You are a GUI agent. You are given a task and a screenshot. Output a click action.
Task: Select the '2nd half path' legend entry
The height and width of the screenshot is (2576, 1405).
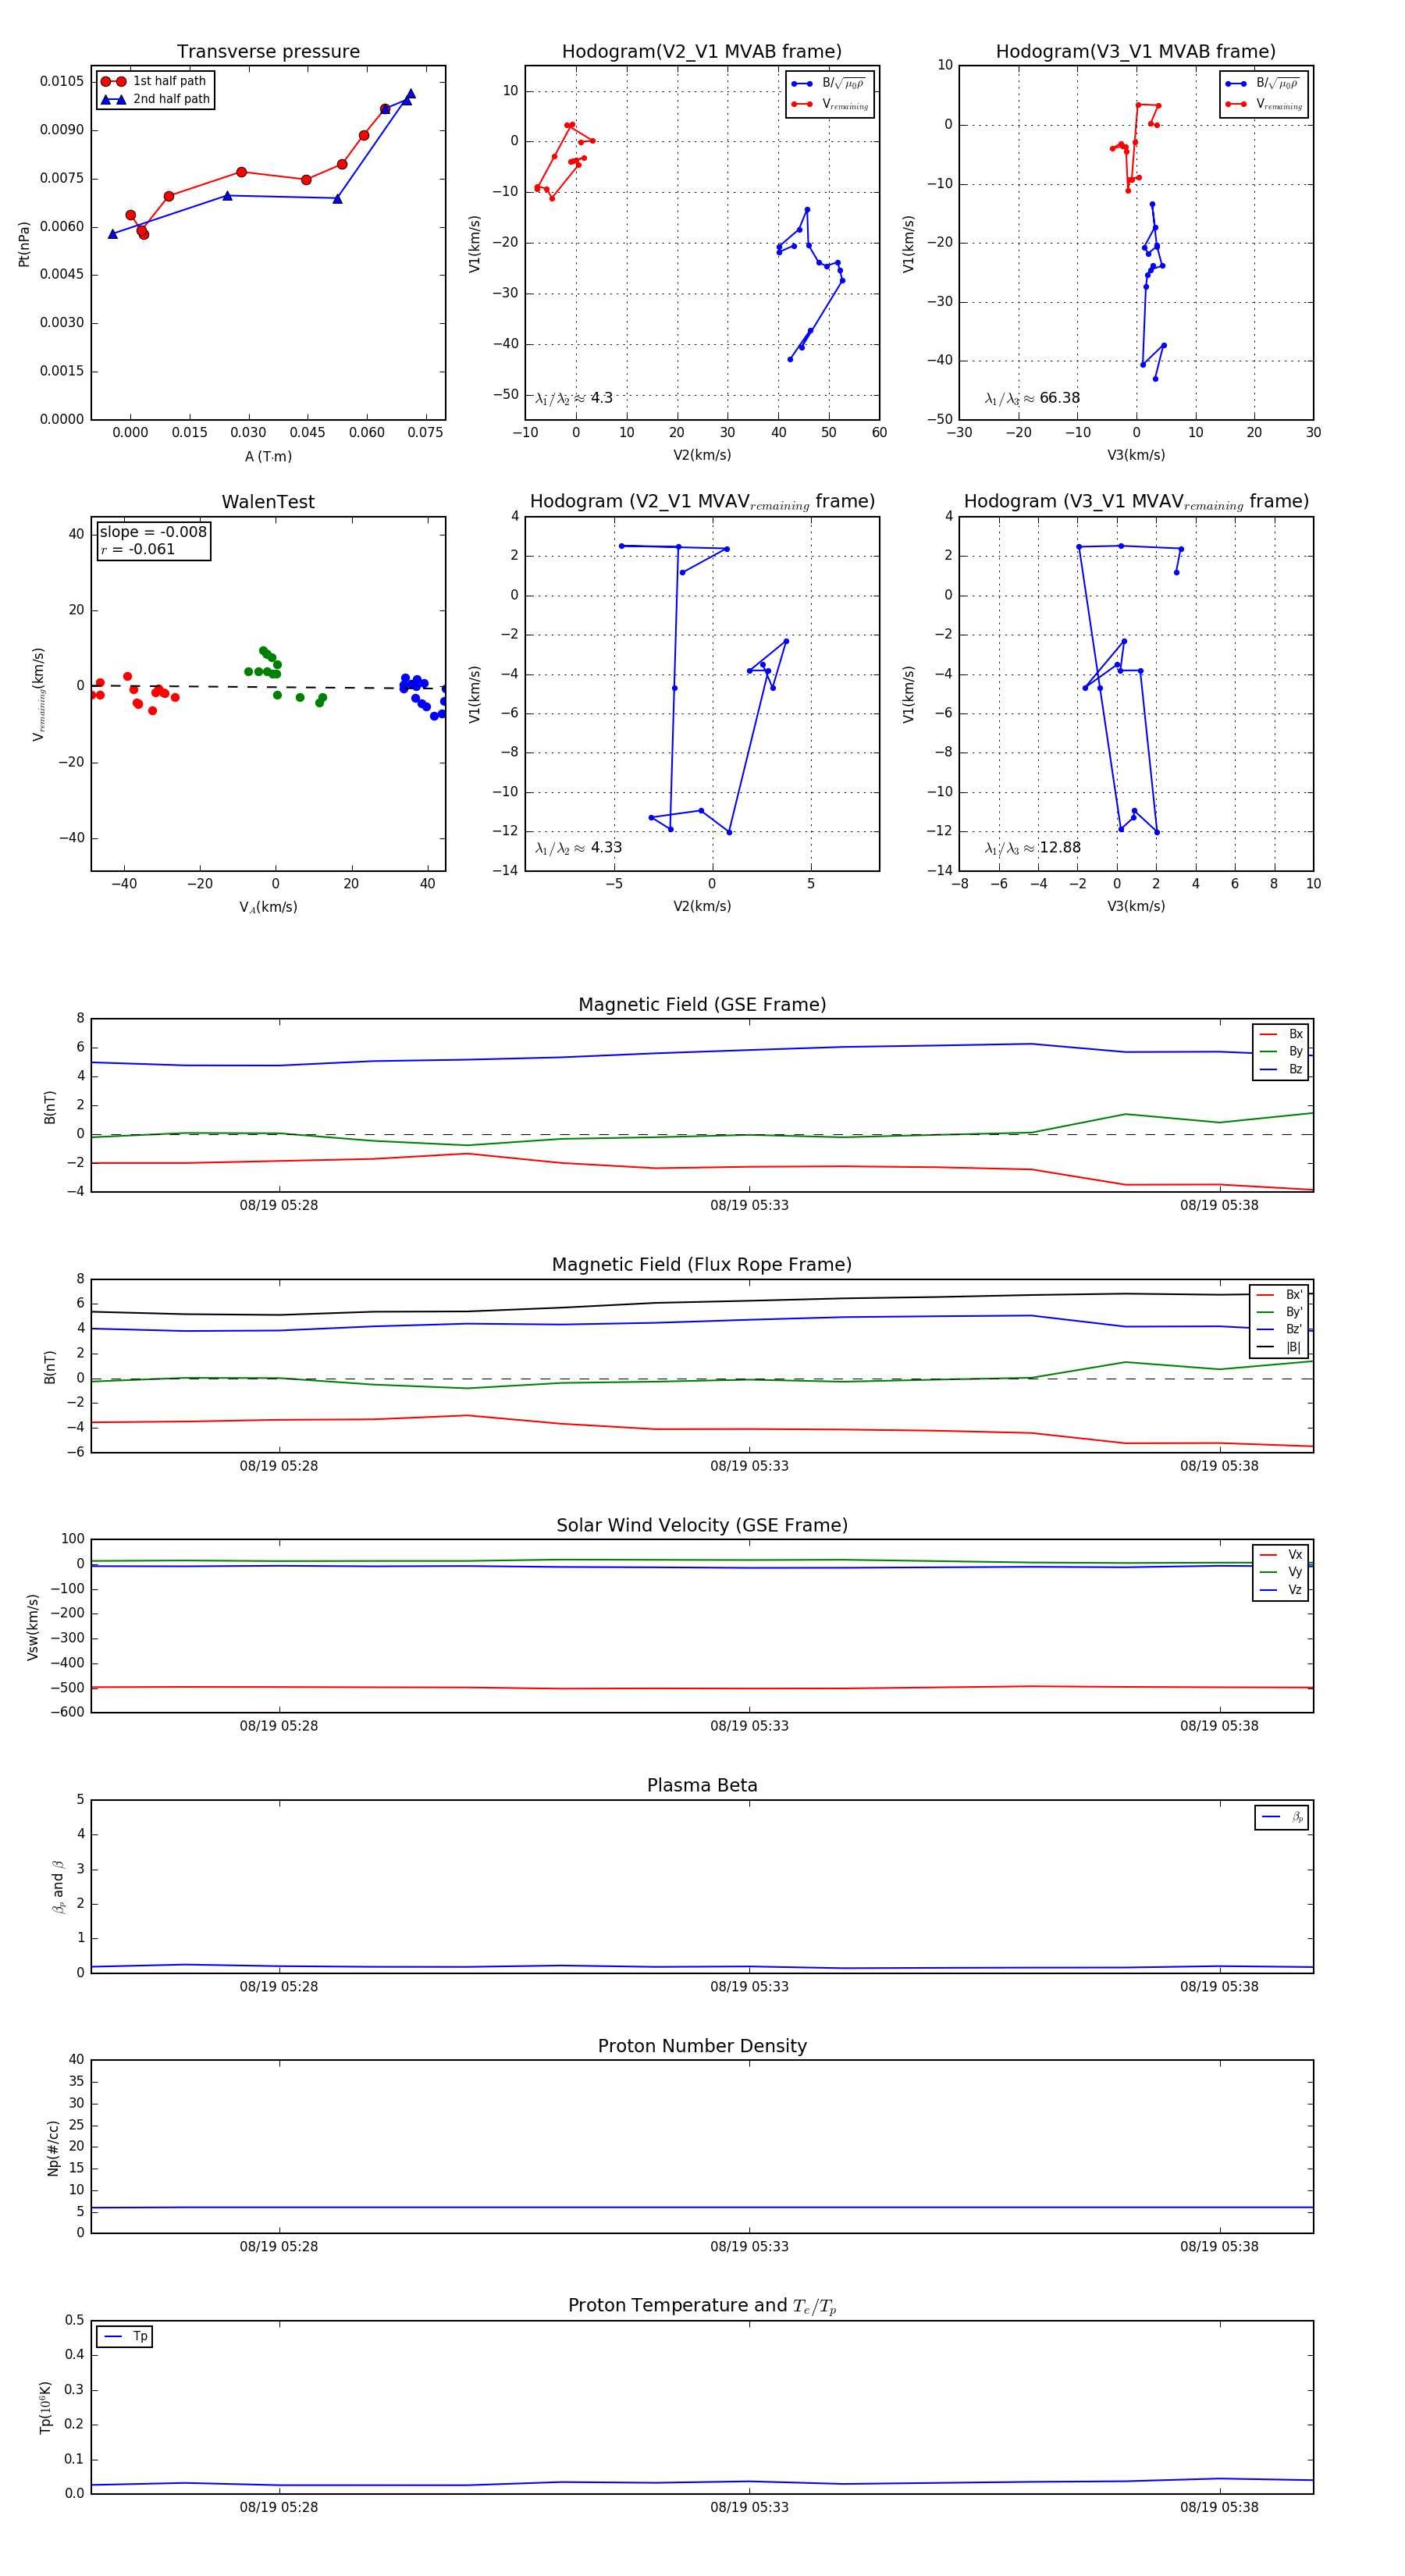coord(155,99)
